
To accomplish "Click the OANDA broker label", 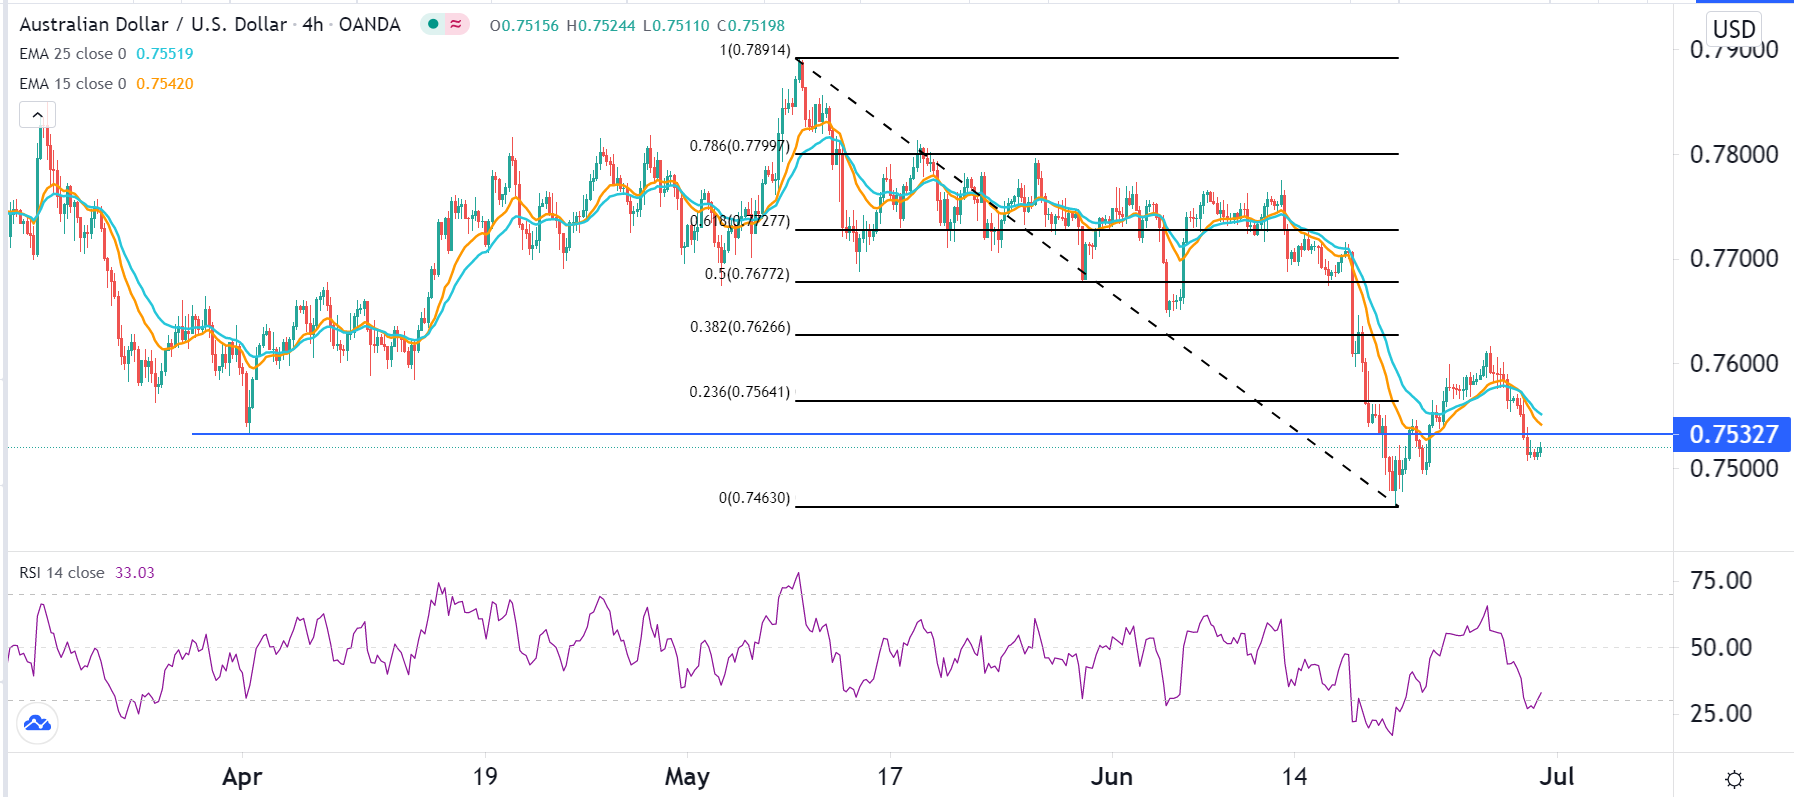I will click(x=369, y=24).
